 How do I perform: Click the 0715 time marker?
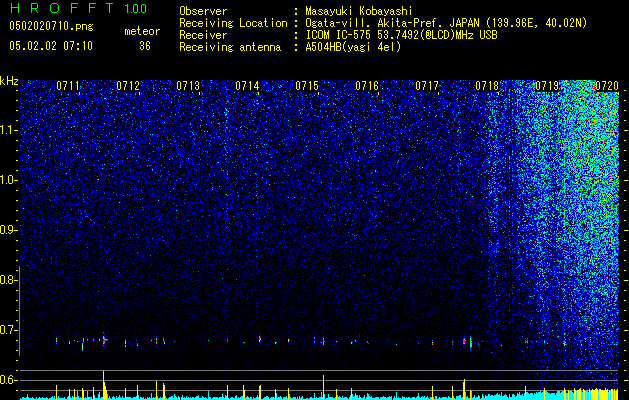307,85
